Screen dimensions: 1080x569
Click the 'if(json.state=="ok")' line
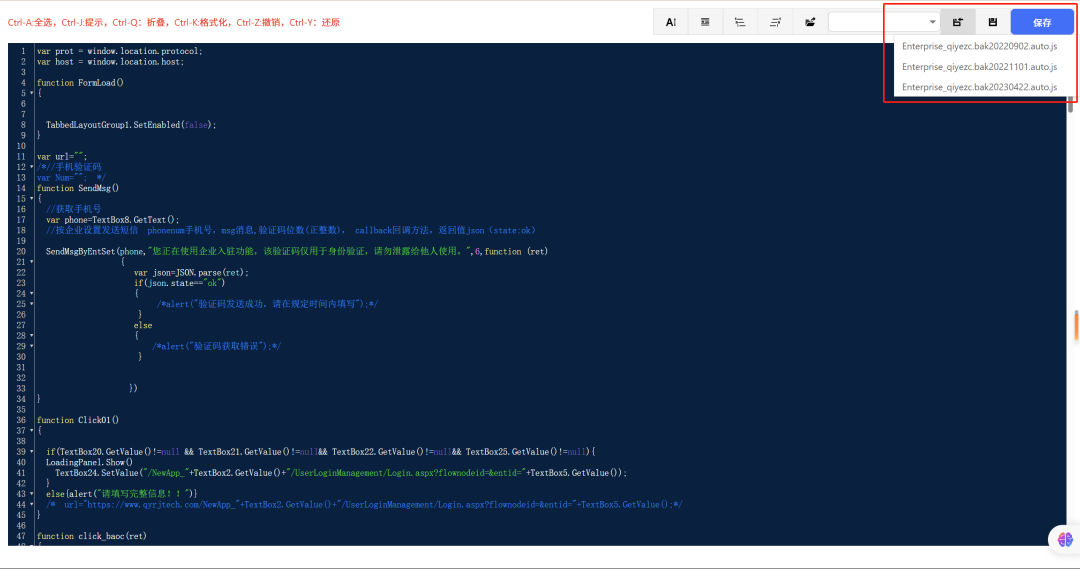pyautogui.click(x=180, y=282)
